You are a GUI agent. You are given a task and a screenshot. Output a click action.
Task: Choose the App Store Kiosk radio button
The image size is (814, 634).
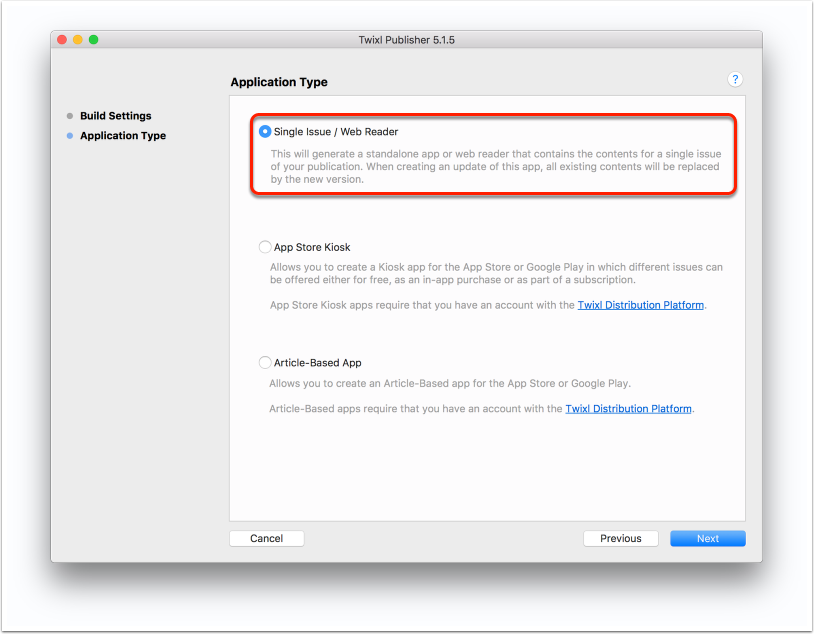[265, 247]
